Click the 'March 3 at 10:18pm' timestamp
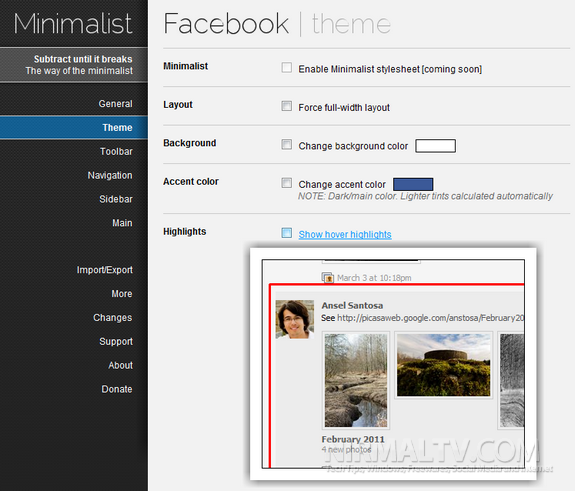Image resolution: width=575 pixels, height=491 pixels. point(374,278)
